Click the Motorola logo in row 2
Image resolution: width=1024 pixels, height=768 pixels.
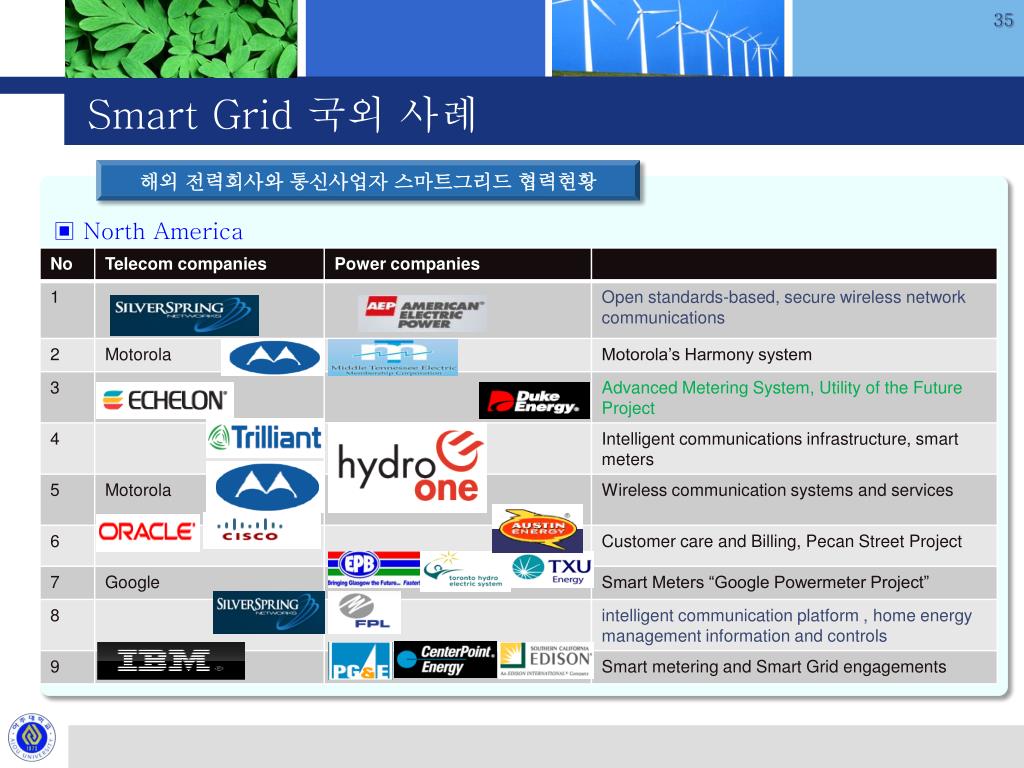point(274,357)
